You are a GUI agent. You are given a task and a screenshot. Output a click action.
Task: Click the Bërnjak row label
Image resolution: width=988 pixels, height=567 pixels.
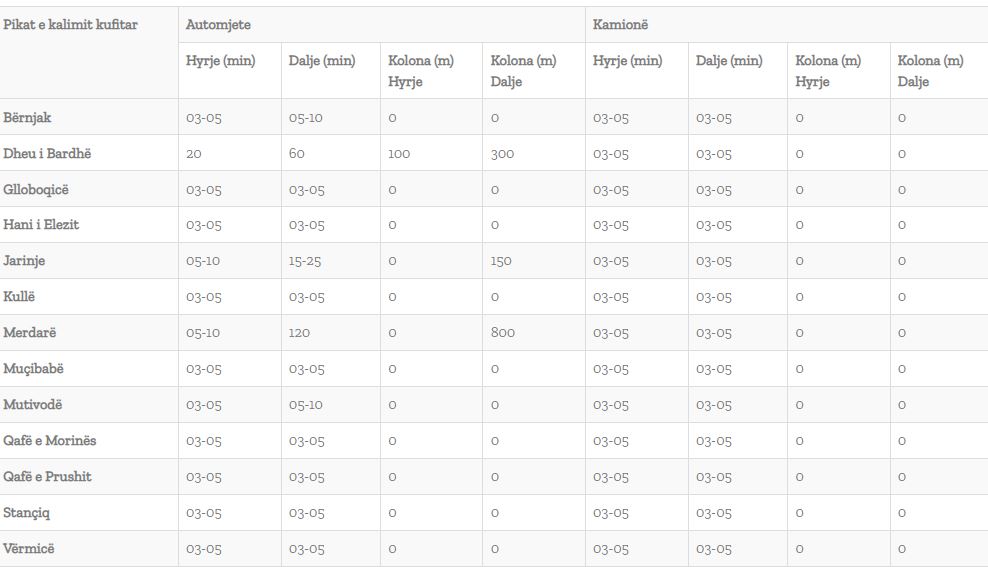tap(27, 118)
